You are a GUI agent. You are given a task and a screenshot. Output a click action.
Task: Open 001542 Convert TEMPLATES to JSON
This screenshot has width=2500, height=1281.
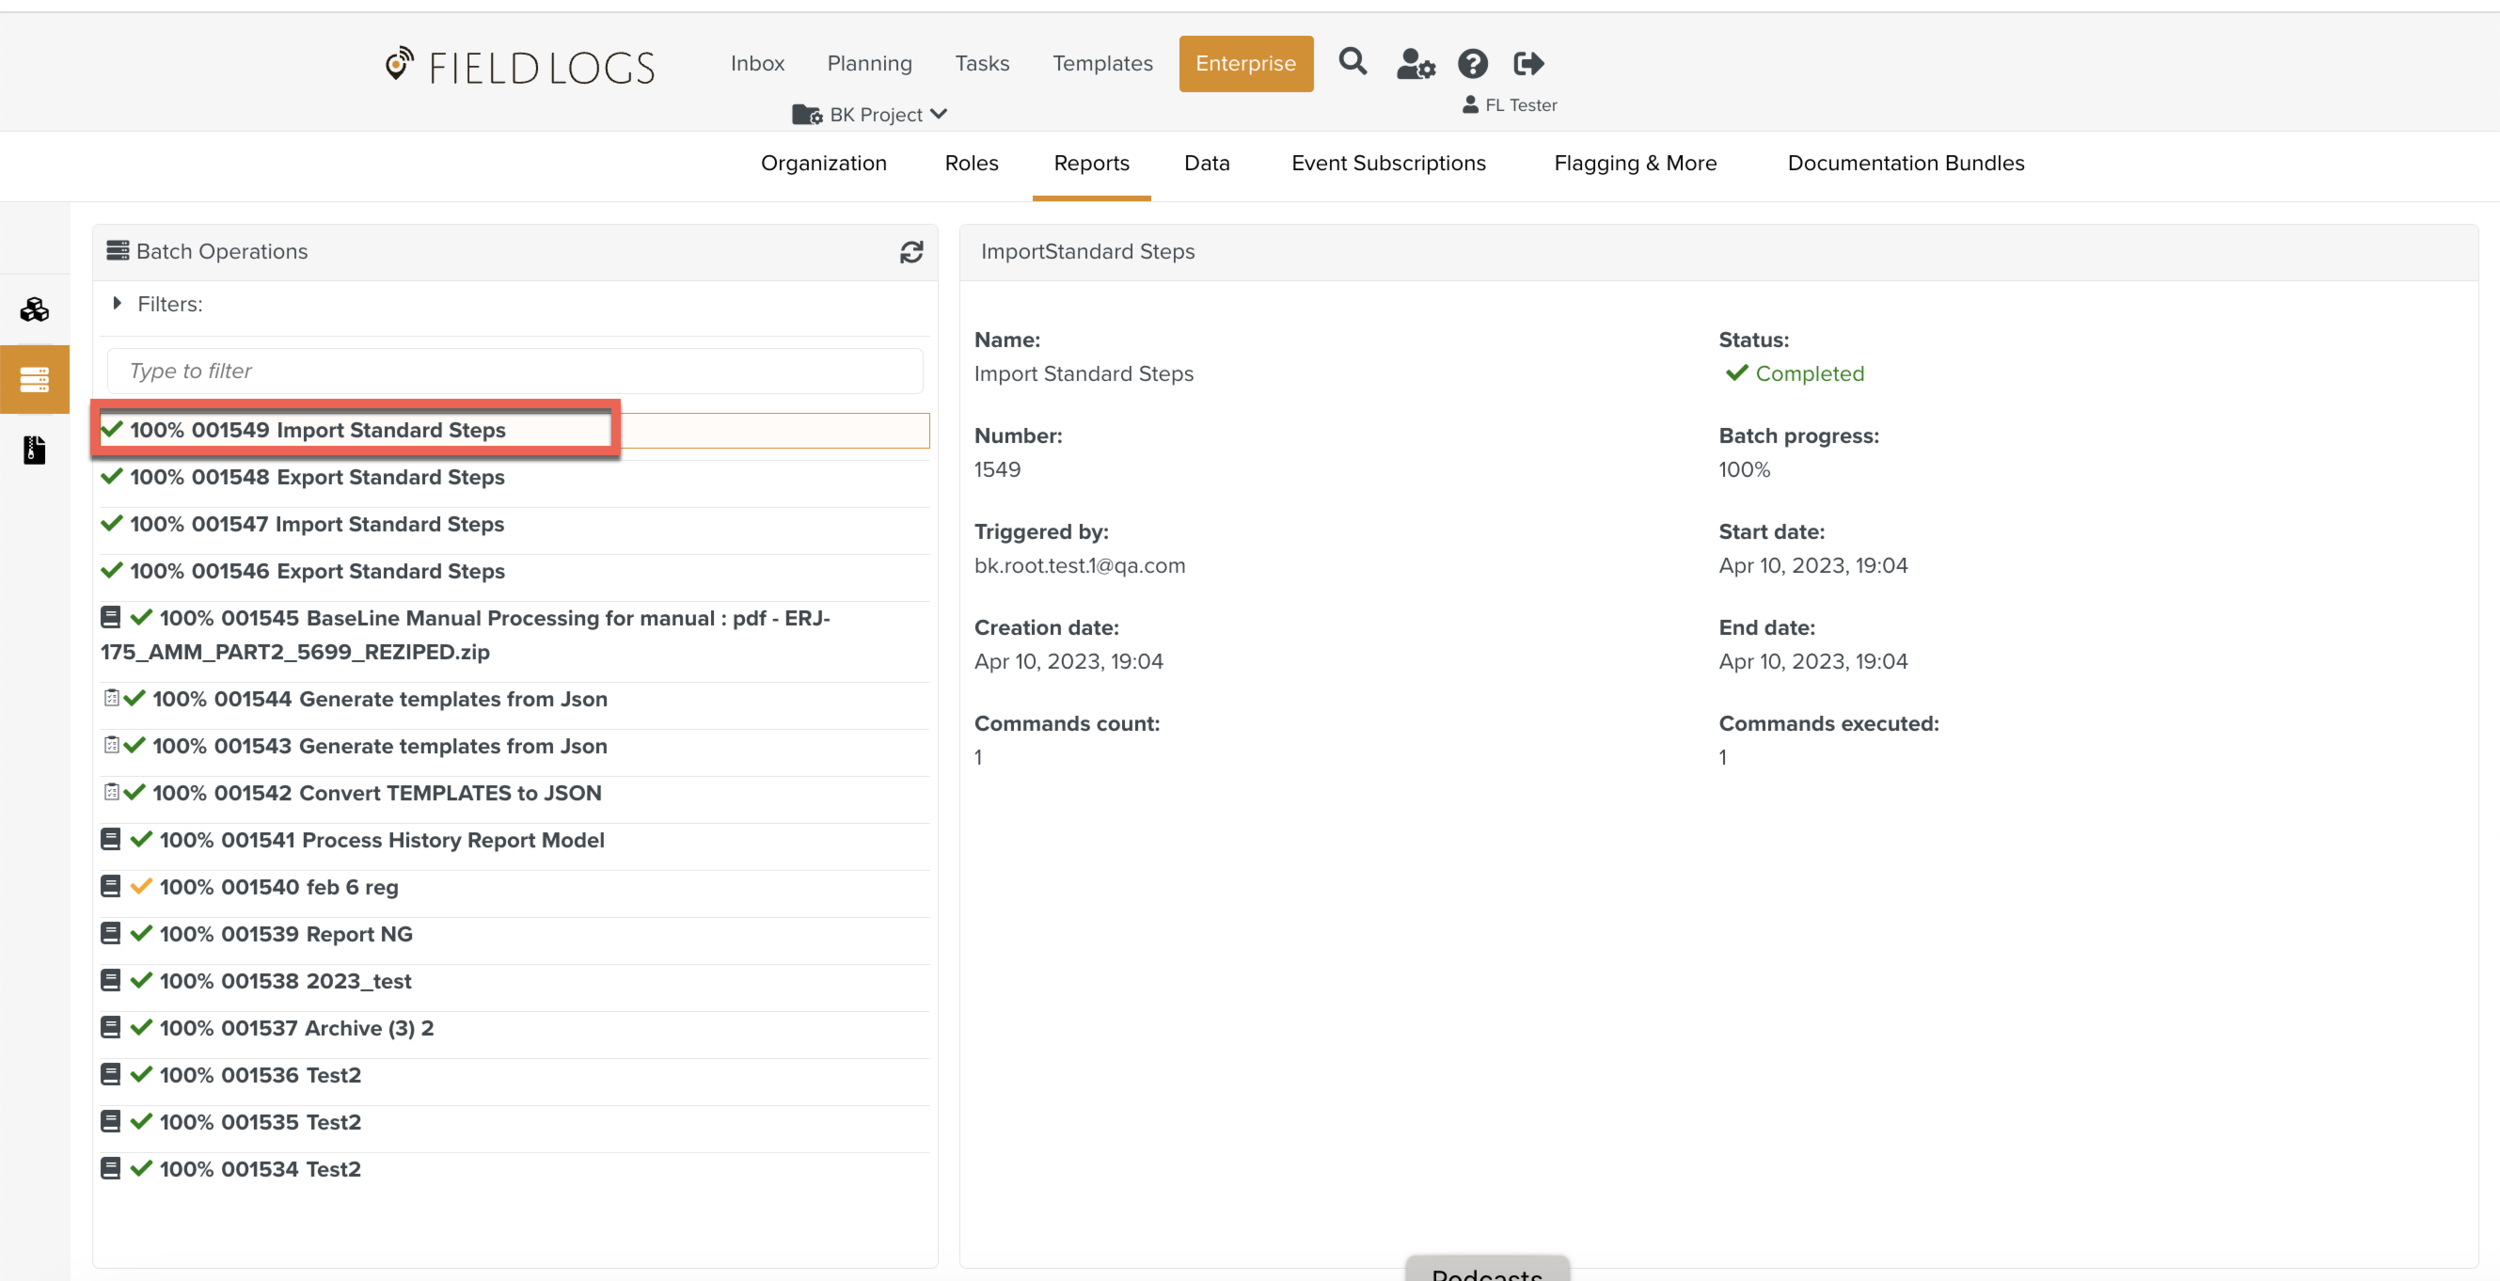(x=376, y=793)
